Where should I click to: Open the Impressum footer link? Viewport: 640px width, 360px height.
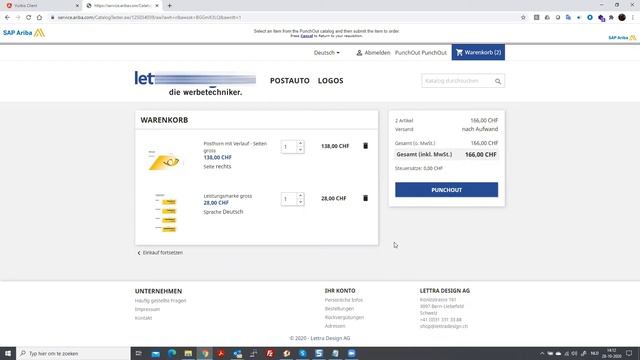click(x=147, y=309)
